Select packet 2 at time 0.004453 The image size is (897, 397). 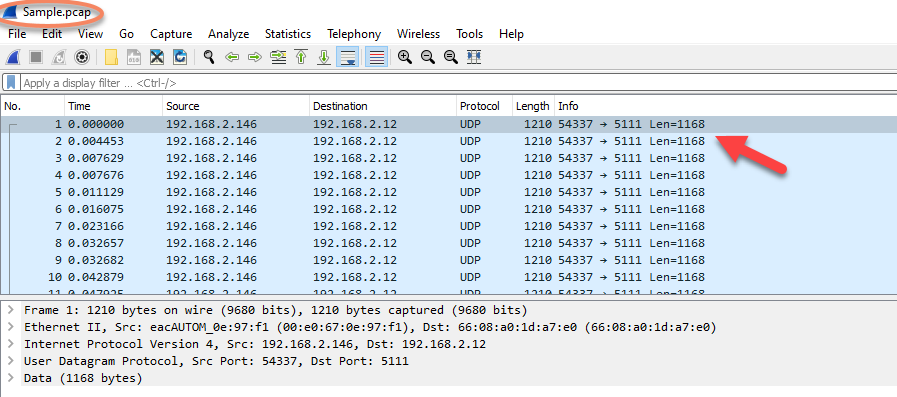(x=448, y=141)
